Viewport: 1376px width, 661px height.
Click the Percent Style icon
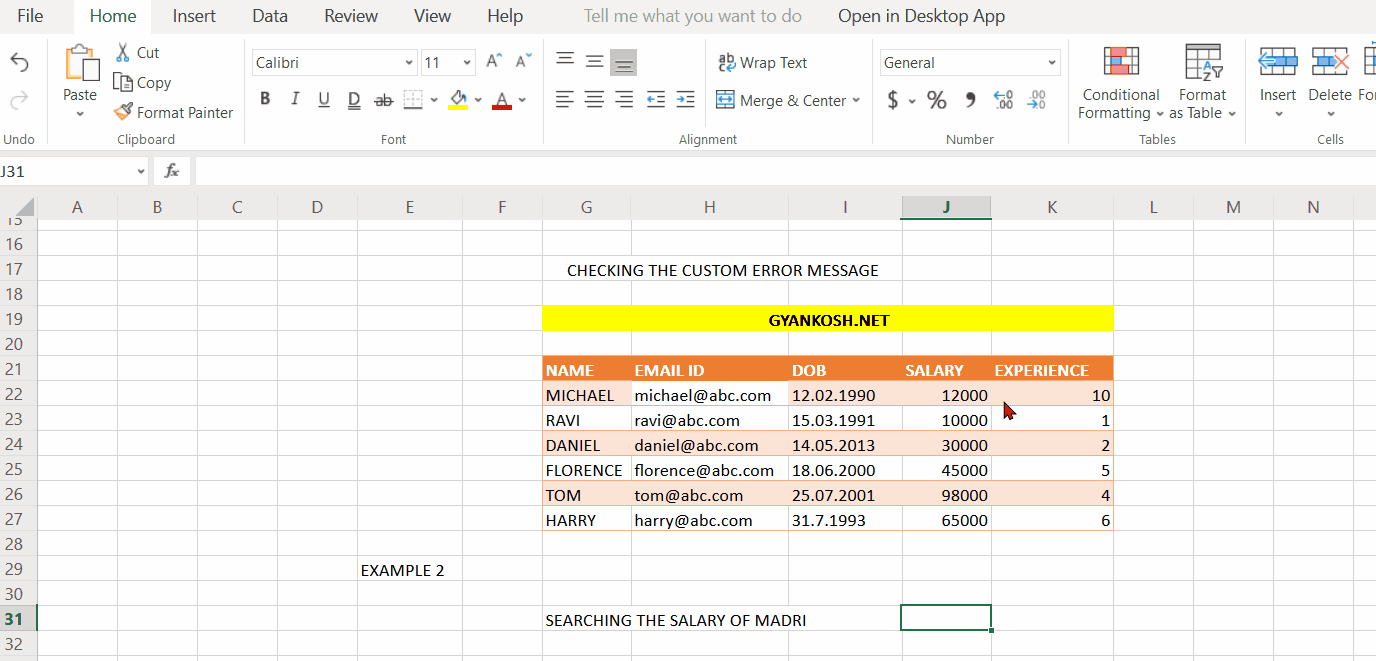click(936, 99)
